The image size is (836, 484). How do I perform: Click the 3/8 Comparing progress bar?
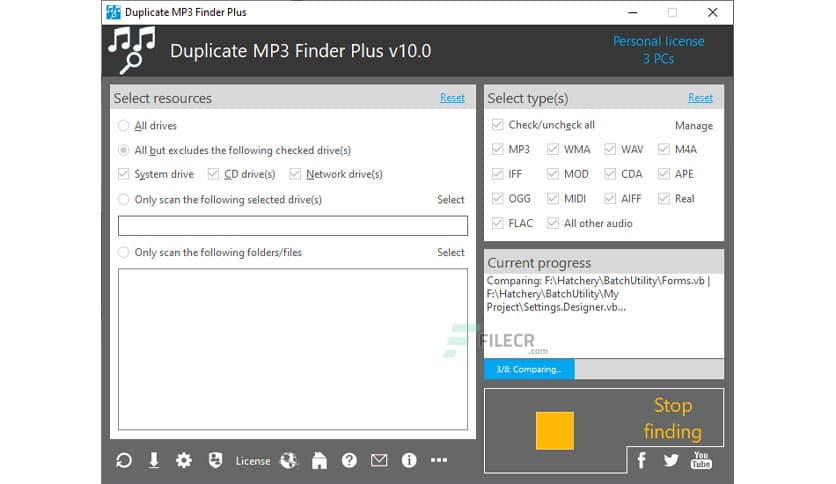[x=604, y=369]
